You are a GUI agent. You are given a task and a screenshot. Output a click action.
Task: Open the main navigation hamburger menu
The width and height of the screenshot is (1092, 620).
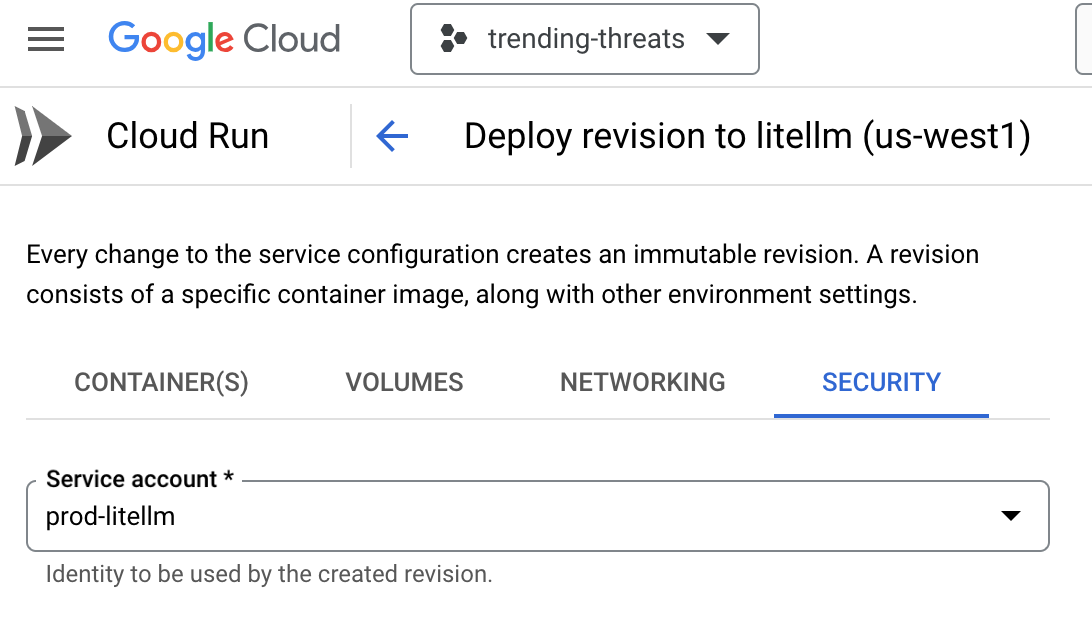point(46,39)
